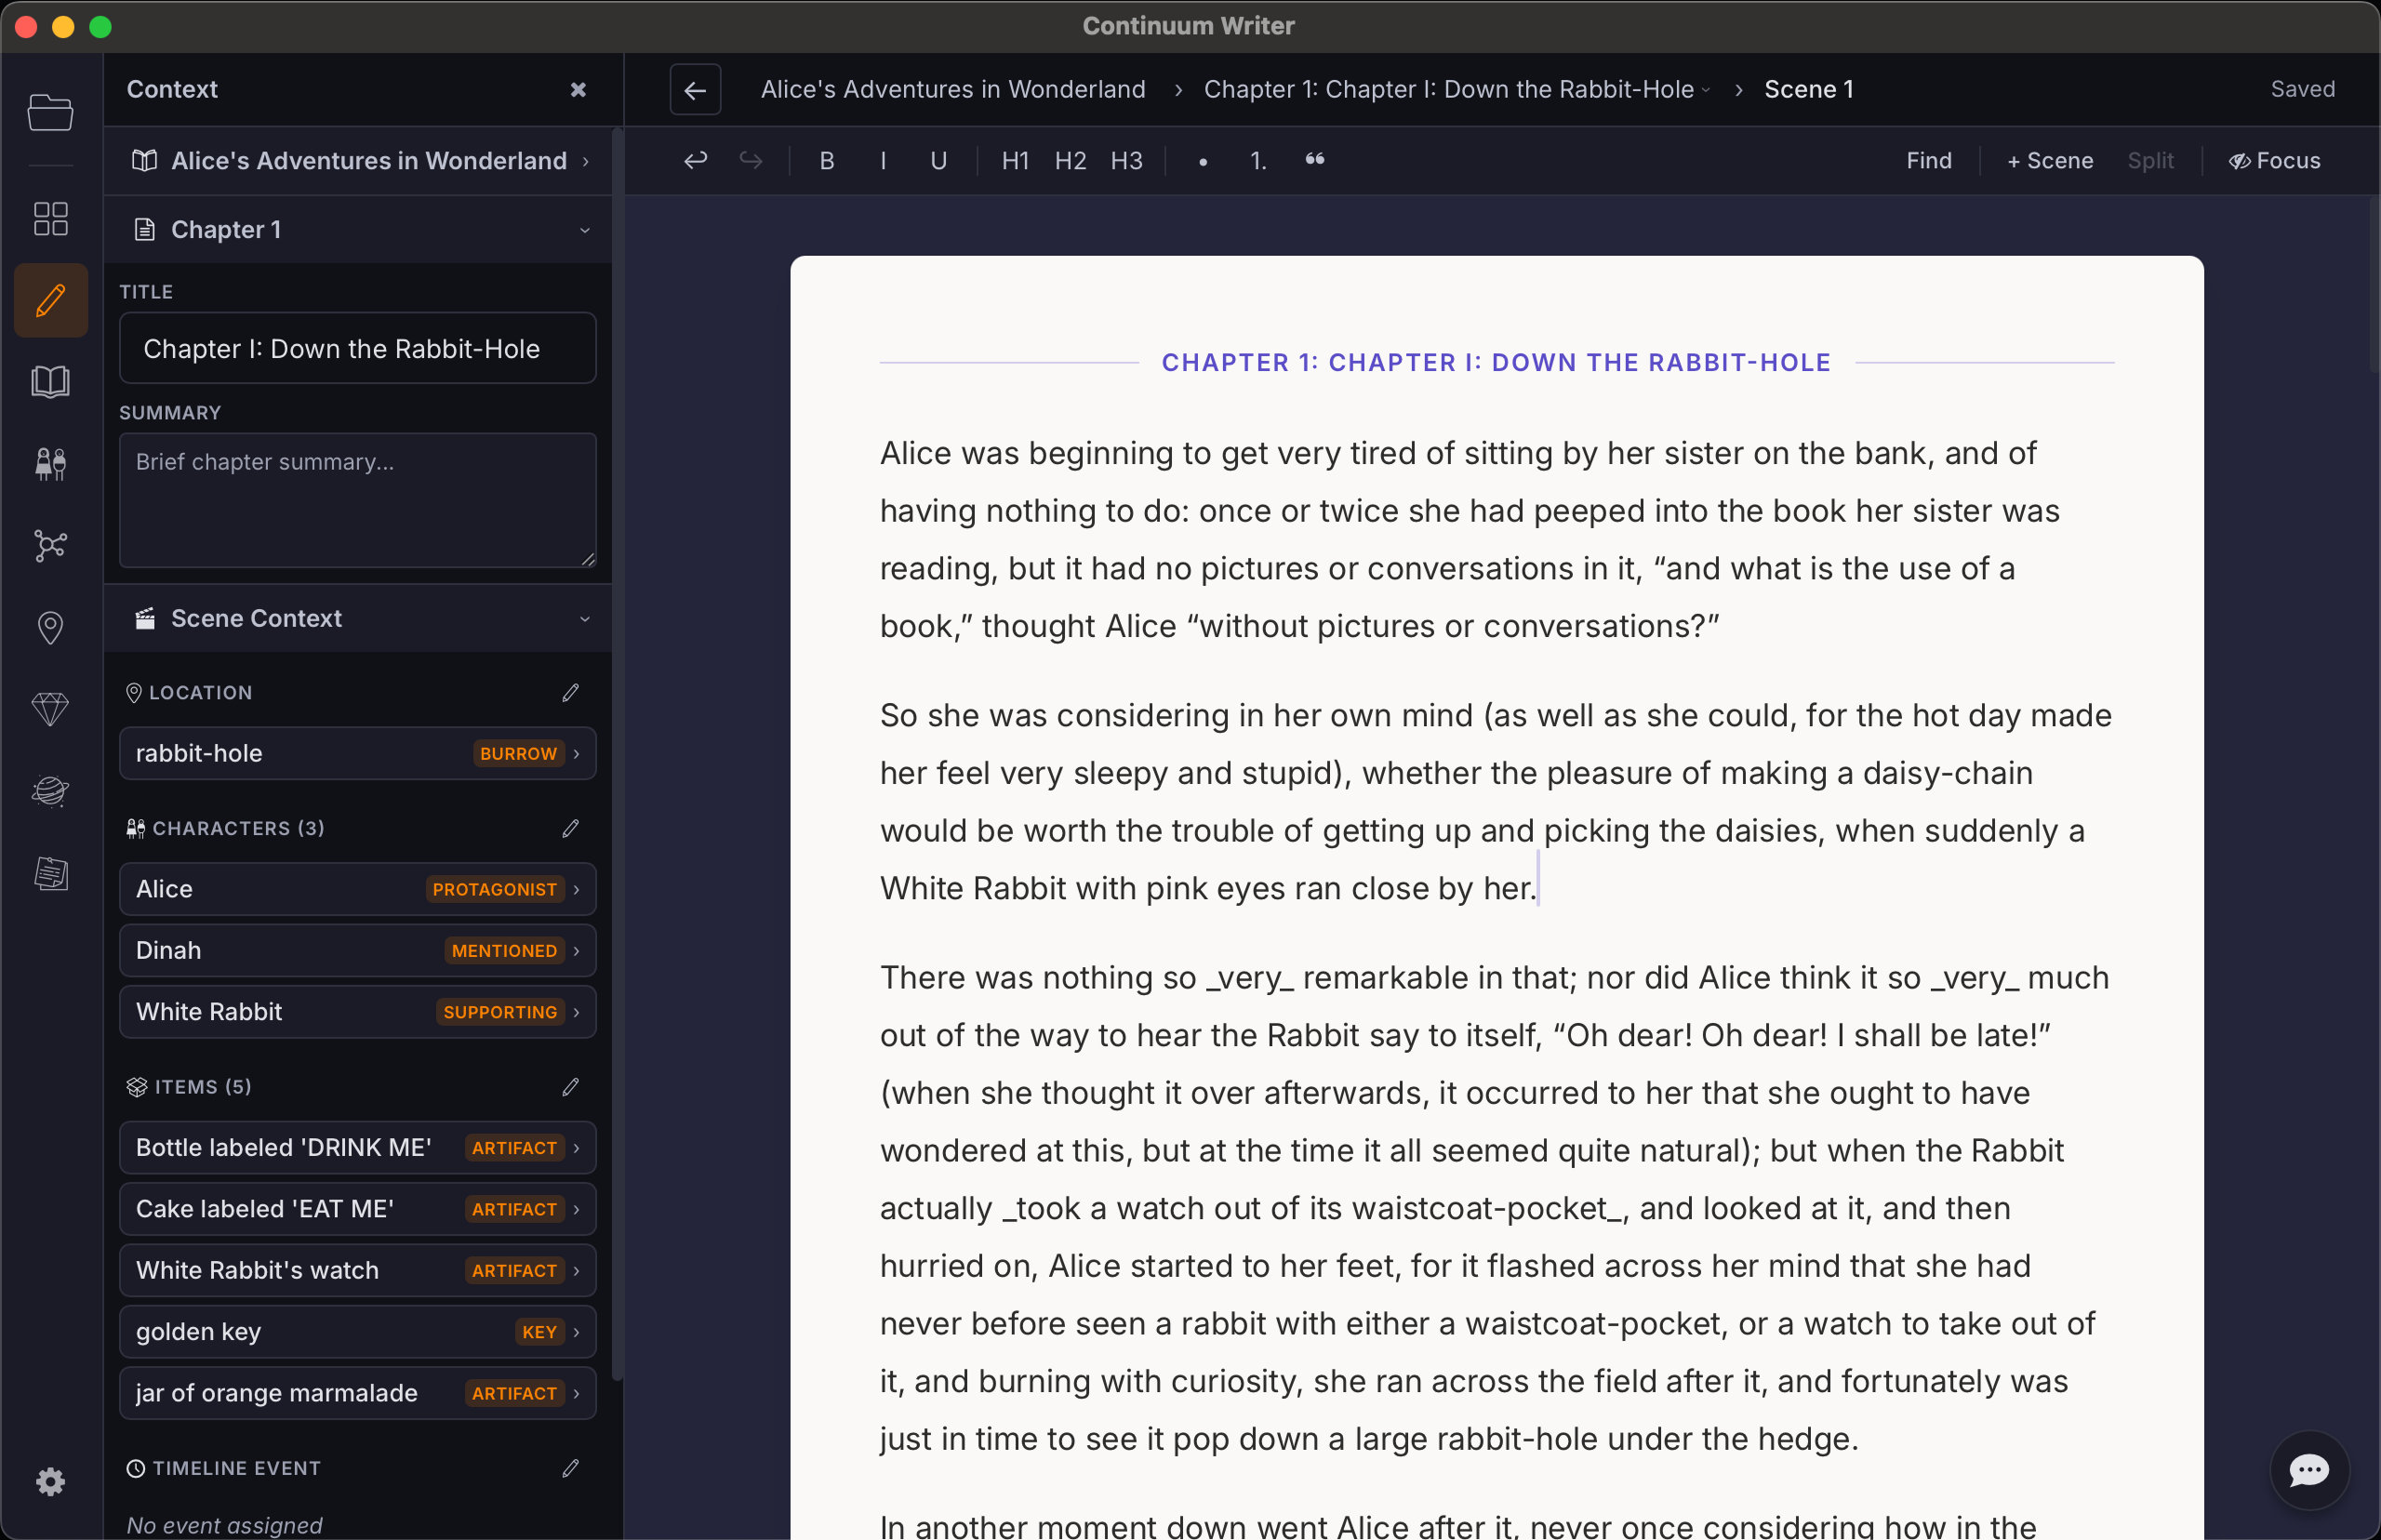Image resolution: width=2381 pixels, height=1540 pixels.
Task: Edit the Location assignment pencil
Action: (570, 693)
